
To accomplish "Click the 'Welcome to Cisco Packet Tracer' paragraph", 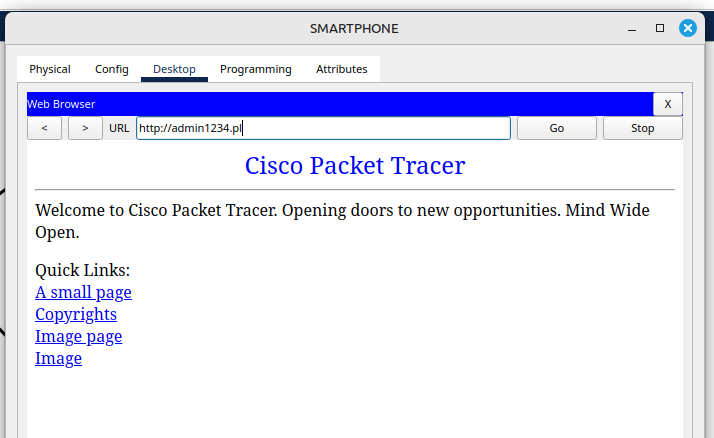I will click(342, 221).
